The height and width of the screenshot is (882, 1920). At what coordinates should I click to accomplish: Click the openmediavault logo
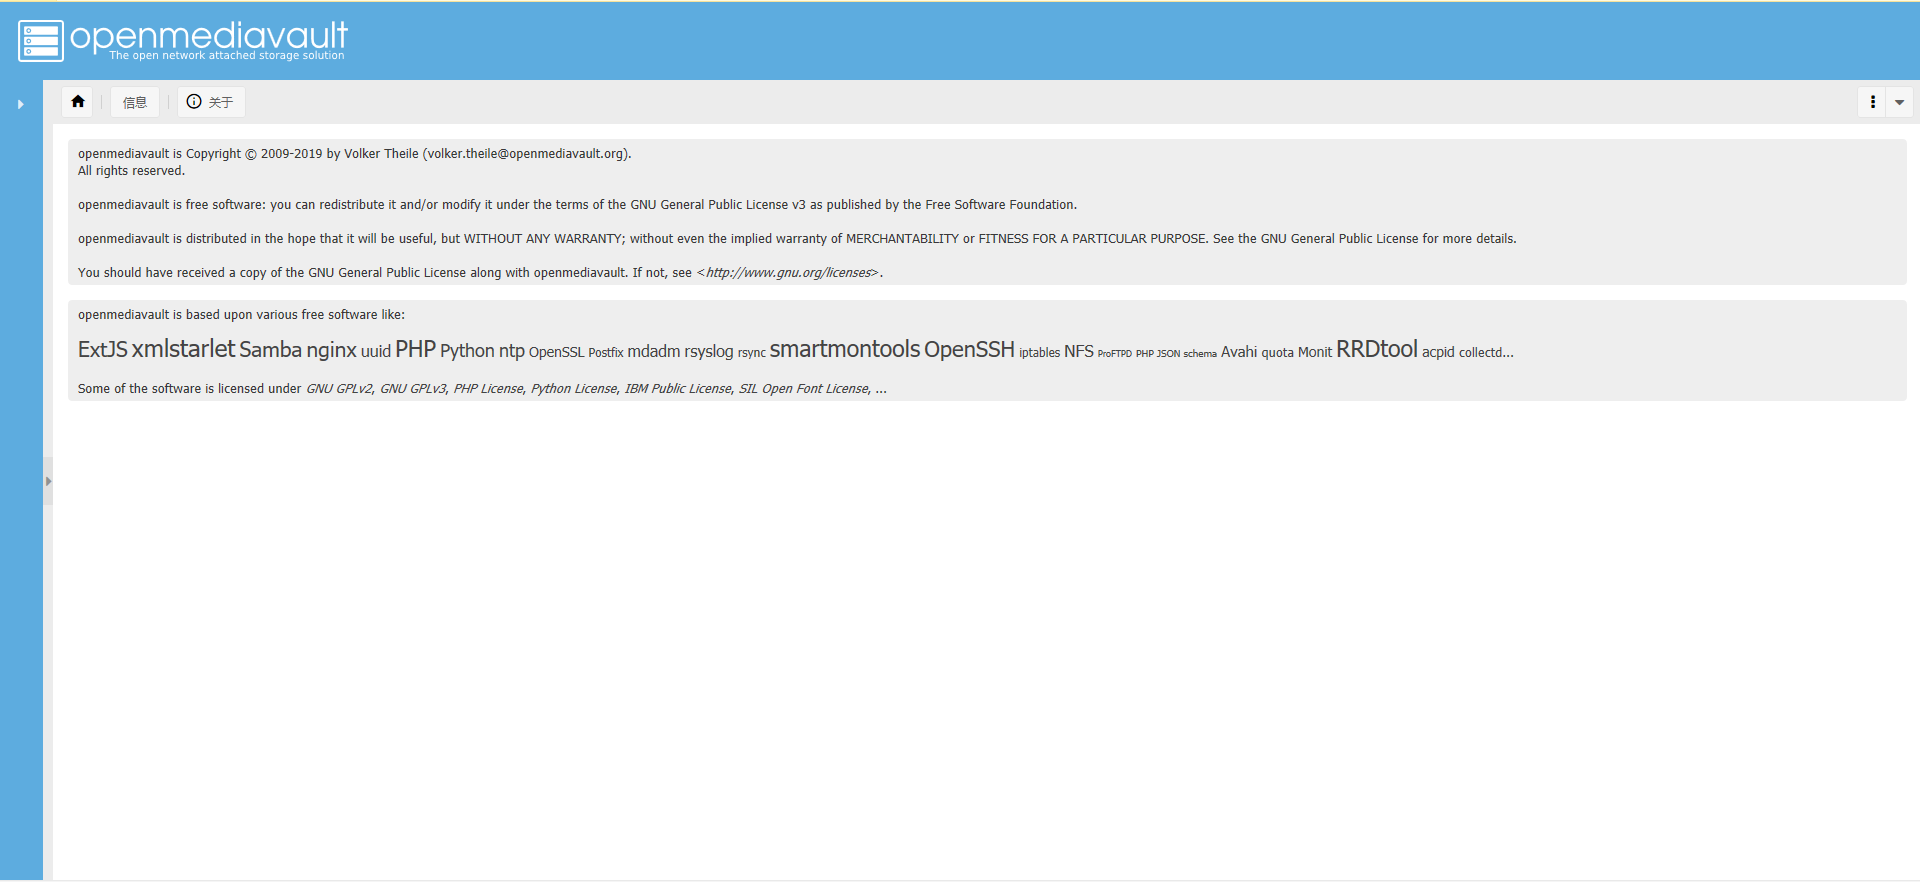183,41
